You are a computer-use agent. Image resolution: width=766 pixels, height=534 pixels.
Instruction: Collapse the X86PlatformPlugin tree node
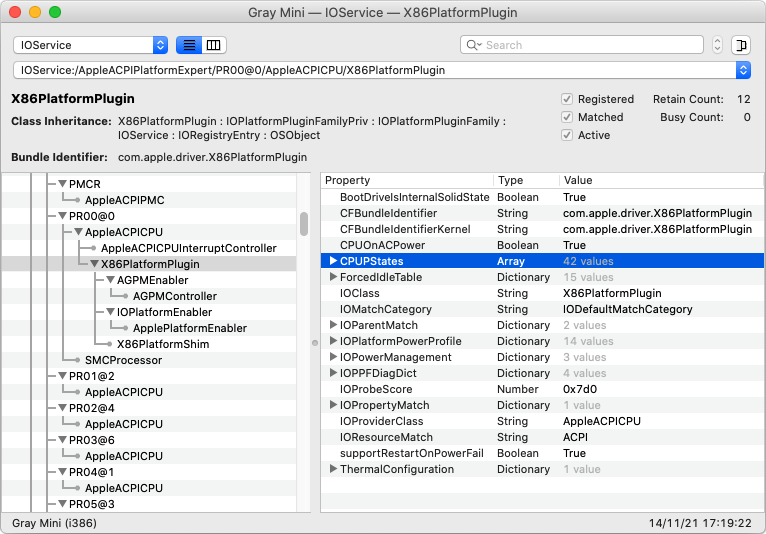coord(94,264)
